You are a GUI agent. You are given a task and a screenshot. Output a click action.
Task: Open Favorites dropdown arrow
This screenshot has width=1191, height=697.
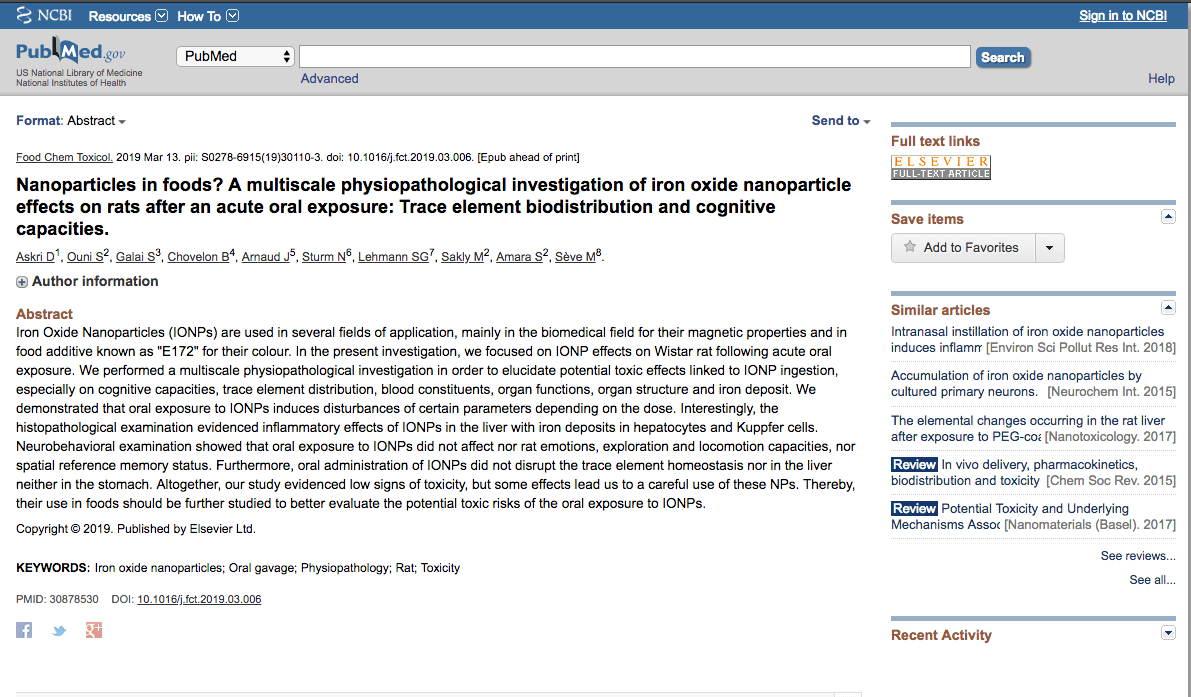click(x=1050, y=248)
